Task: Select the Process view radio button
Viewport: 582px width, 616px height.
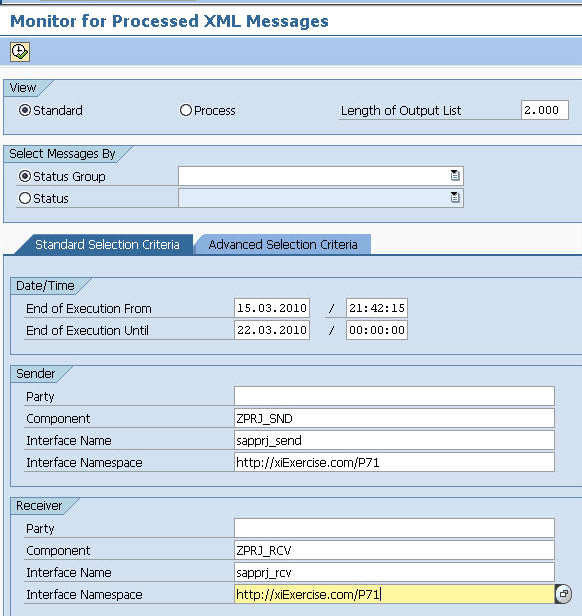Action: point(185,110)
